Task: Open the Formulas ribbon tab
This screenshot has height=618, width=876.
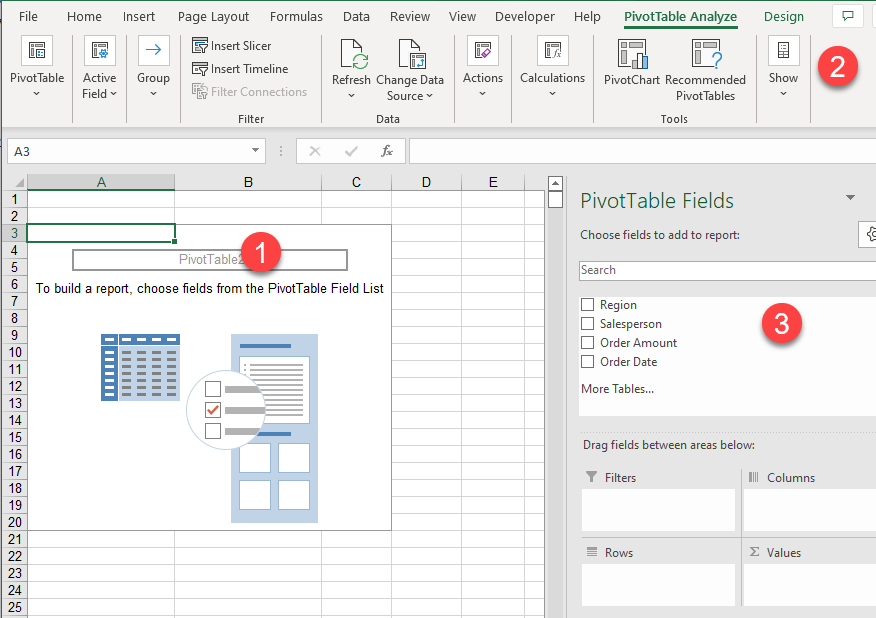Action: (296, 16)
